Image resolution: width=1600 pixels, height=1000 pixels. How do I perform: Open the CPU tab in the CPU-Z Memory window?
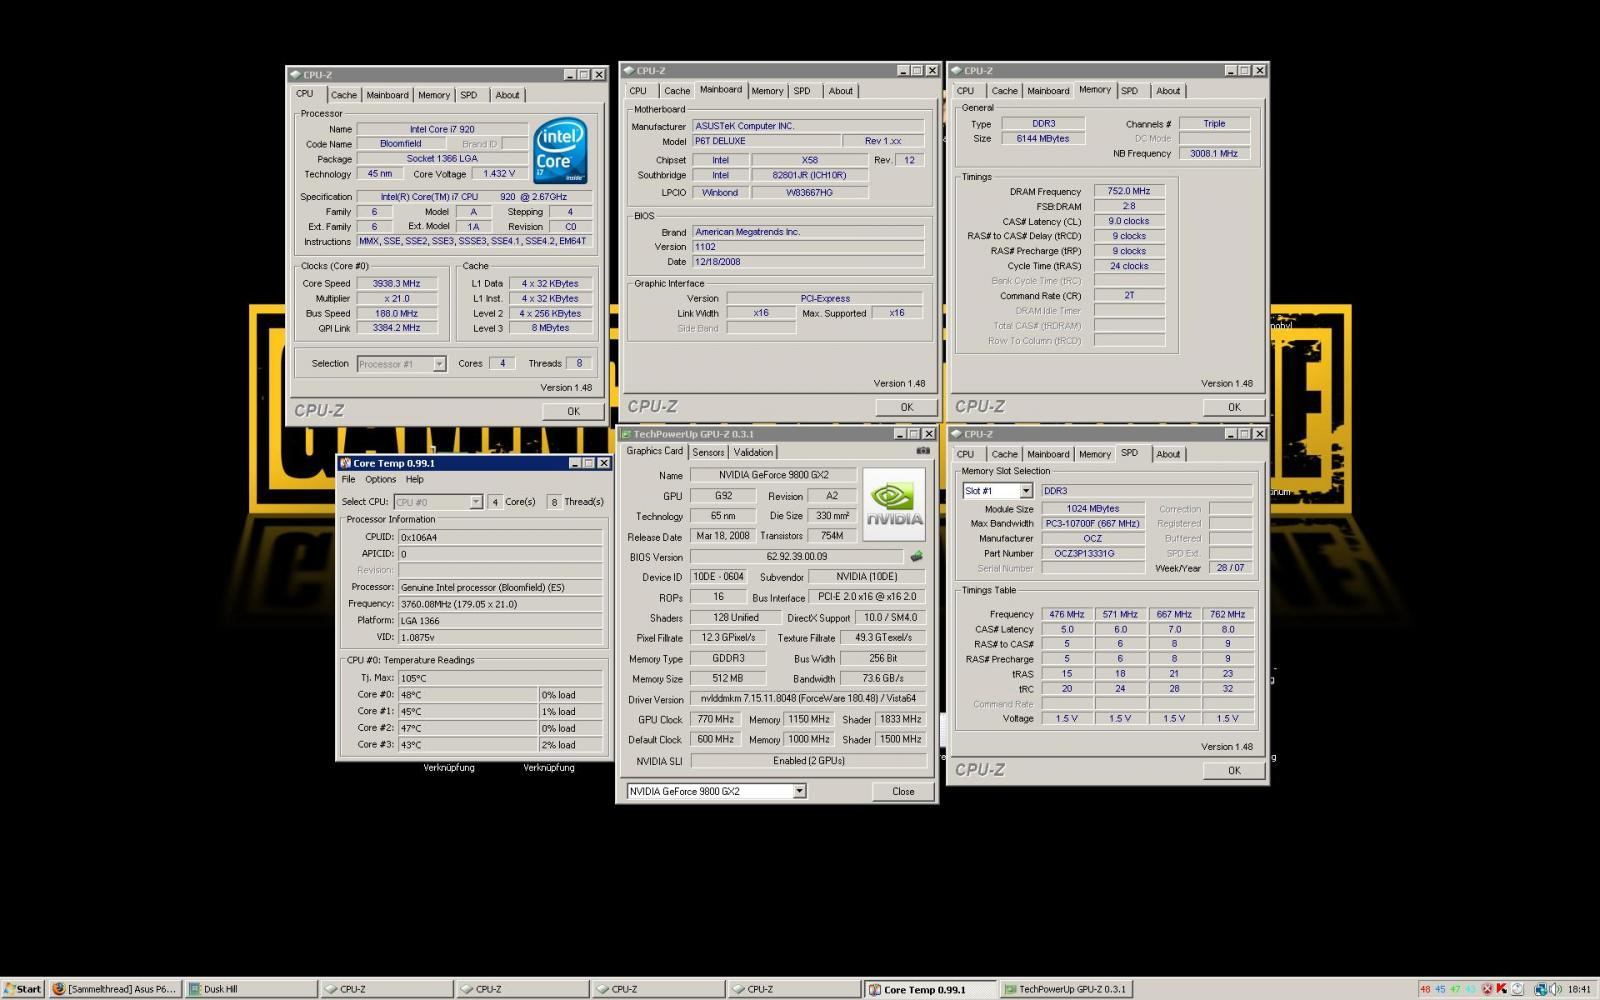coord(965,91)
